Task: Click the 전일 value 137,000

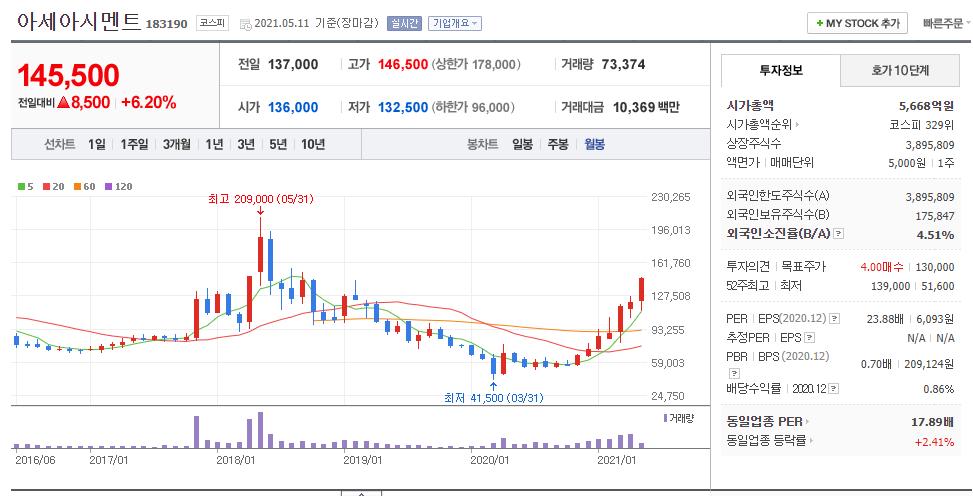Action: pyautogui.click(x=293, y=64)
